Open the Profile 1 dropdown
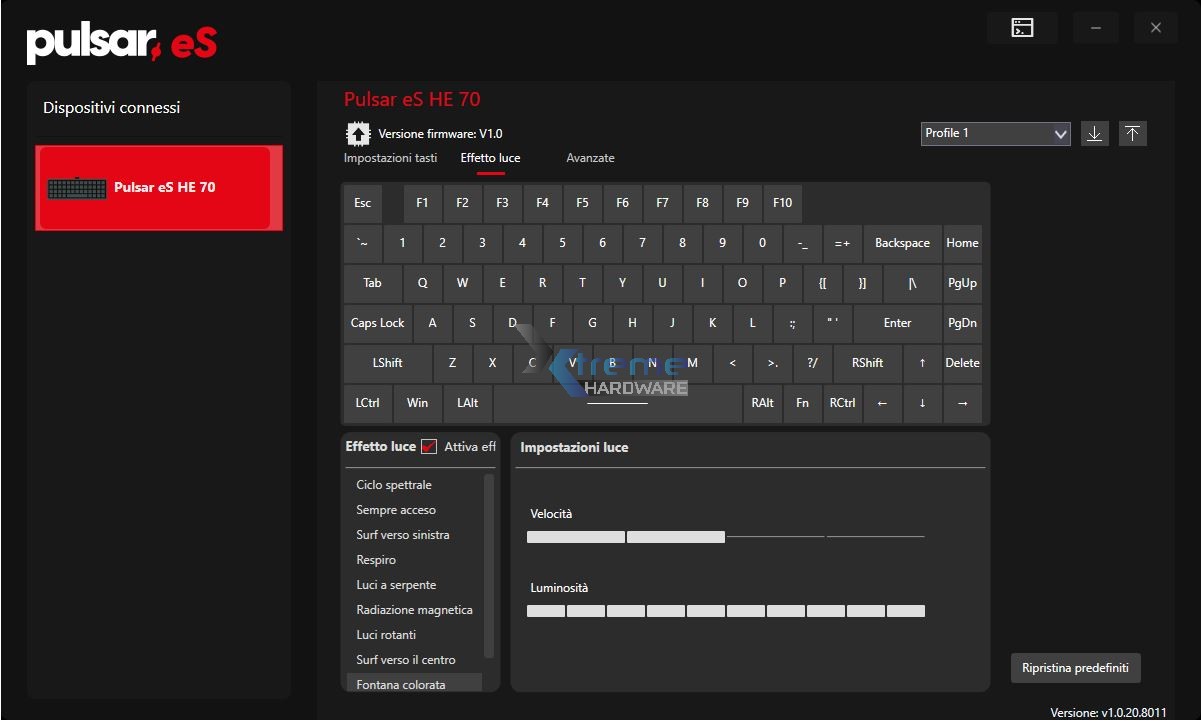1201x721 pixels. point(995,134)
